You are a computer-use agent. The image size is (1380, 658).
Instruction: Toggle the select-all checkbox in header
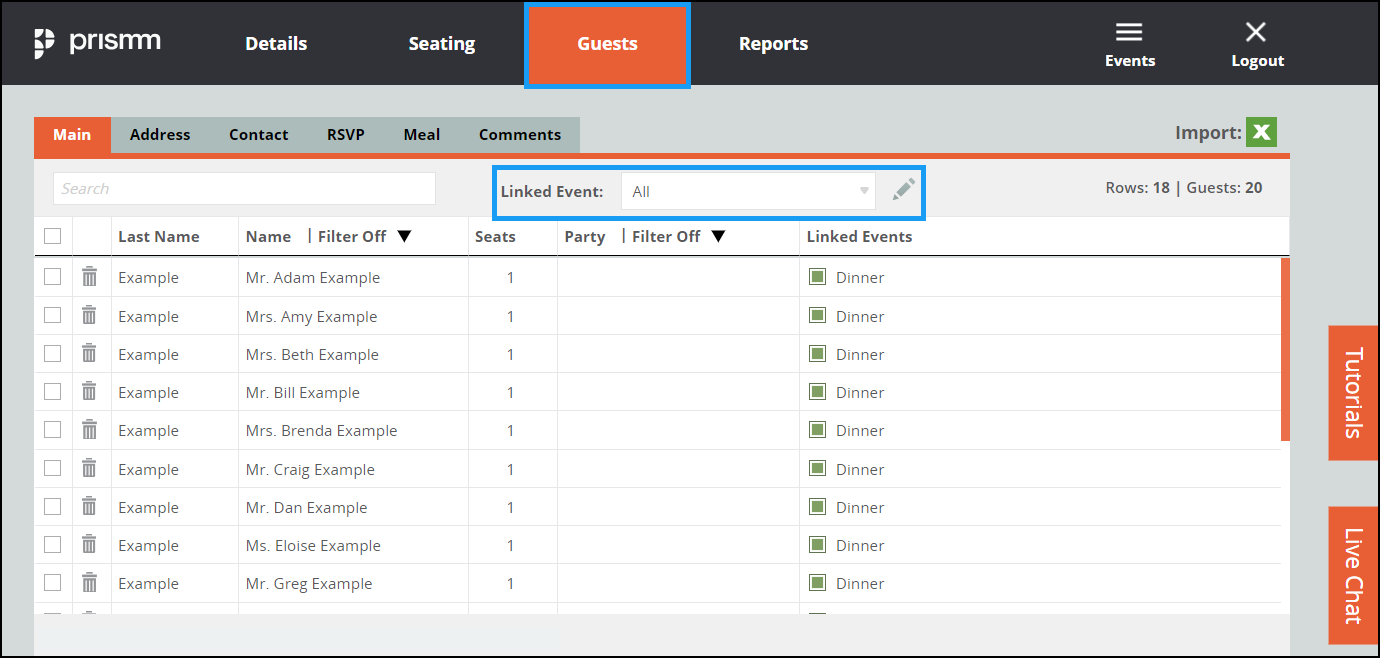53,236
